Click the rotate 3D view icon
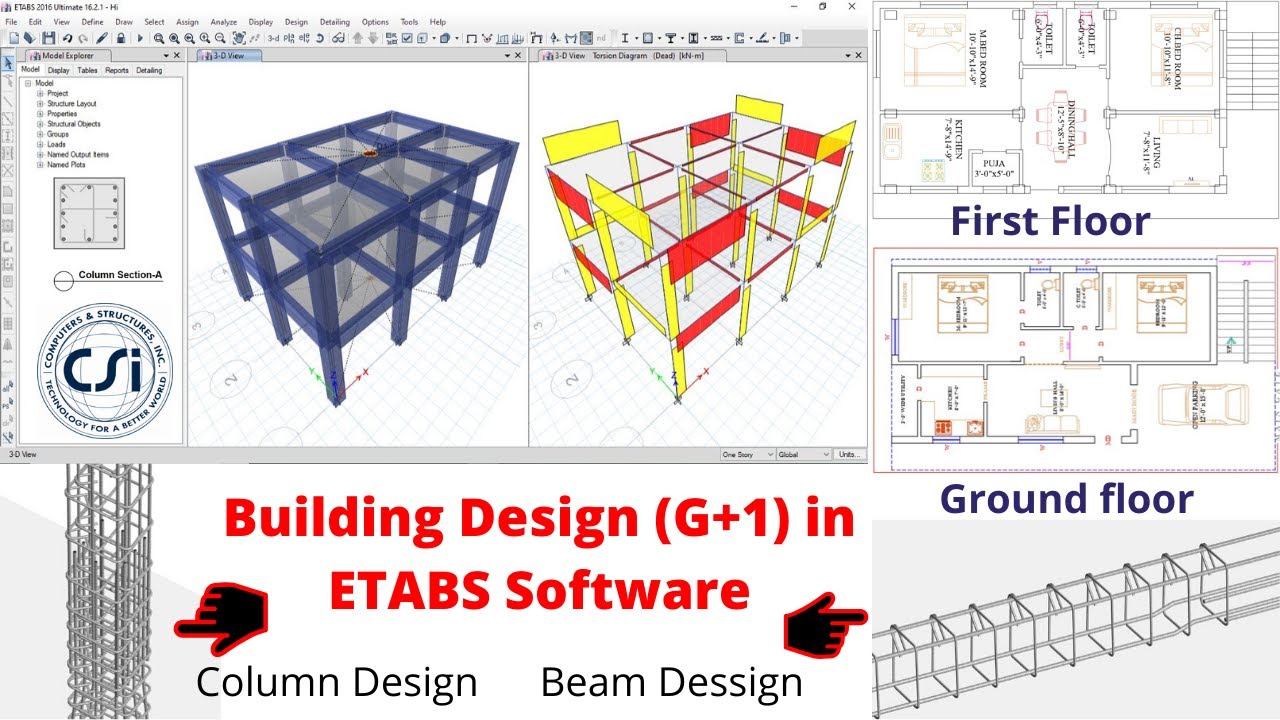 pos(320,38)
